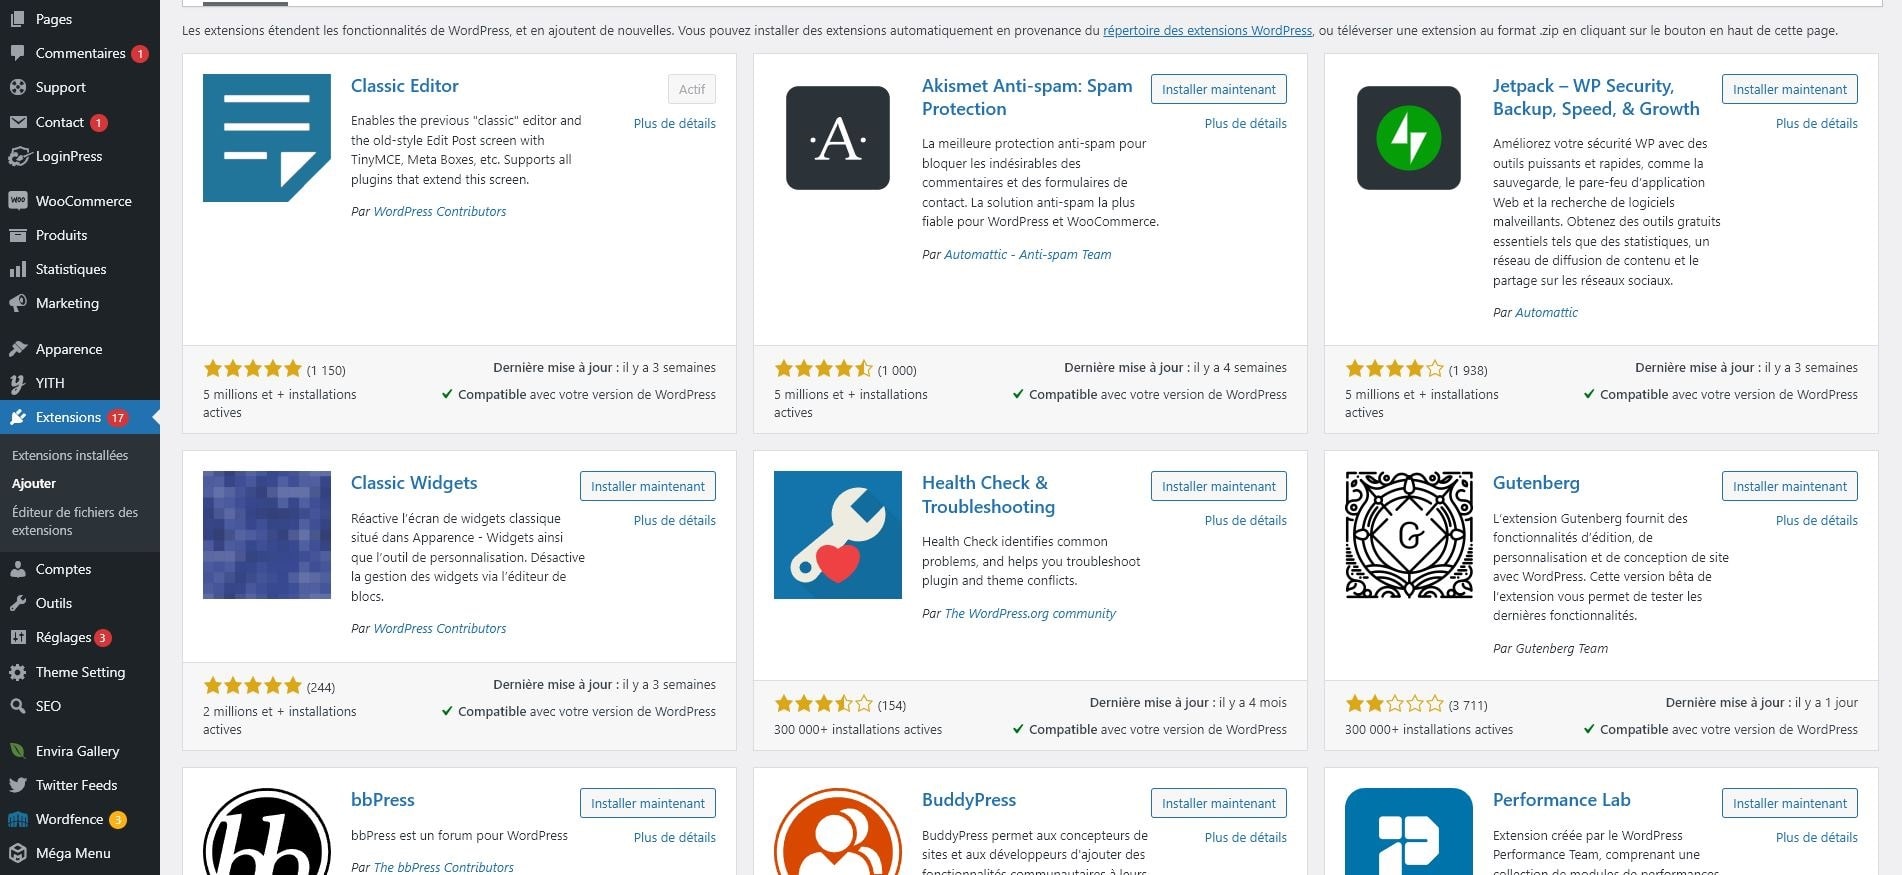
Task: Install the BuddyPress plugin
Action: pyautogui.click(x=1219, y=803)
